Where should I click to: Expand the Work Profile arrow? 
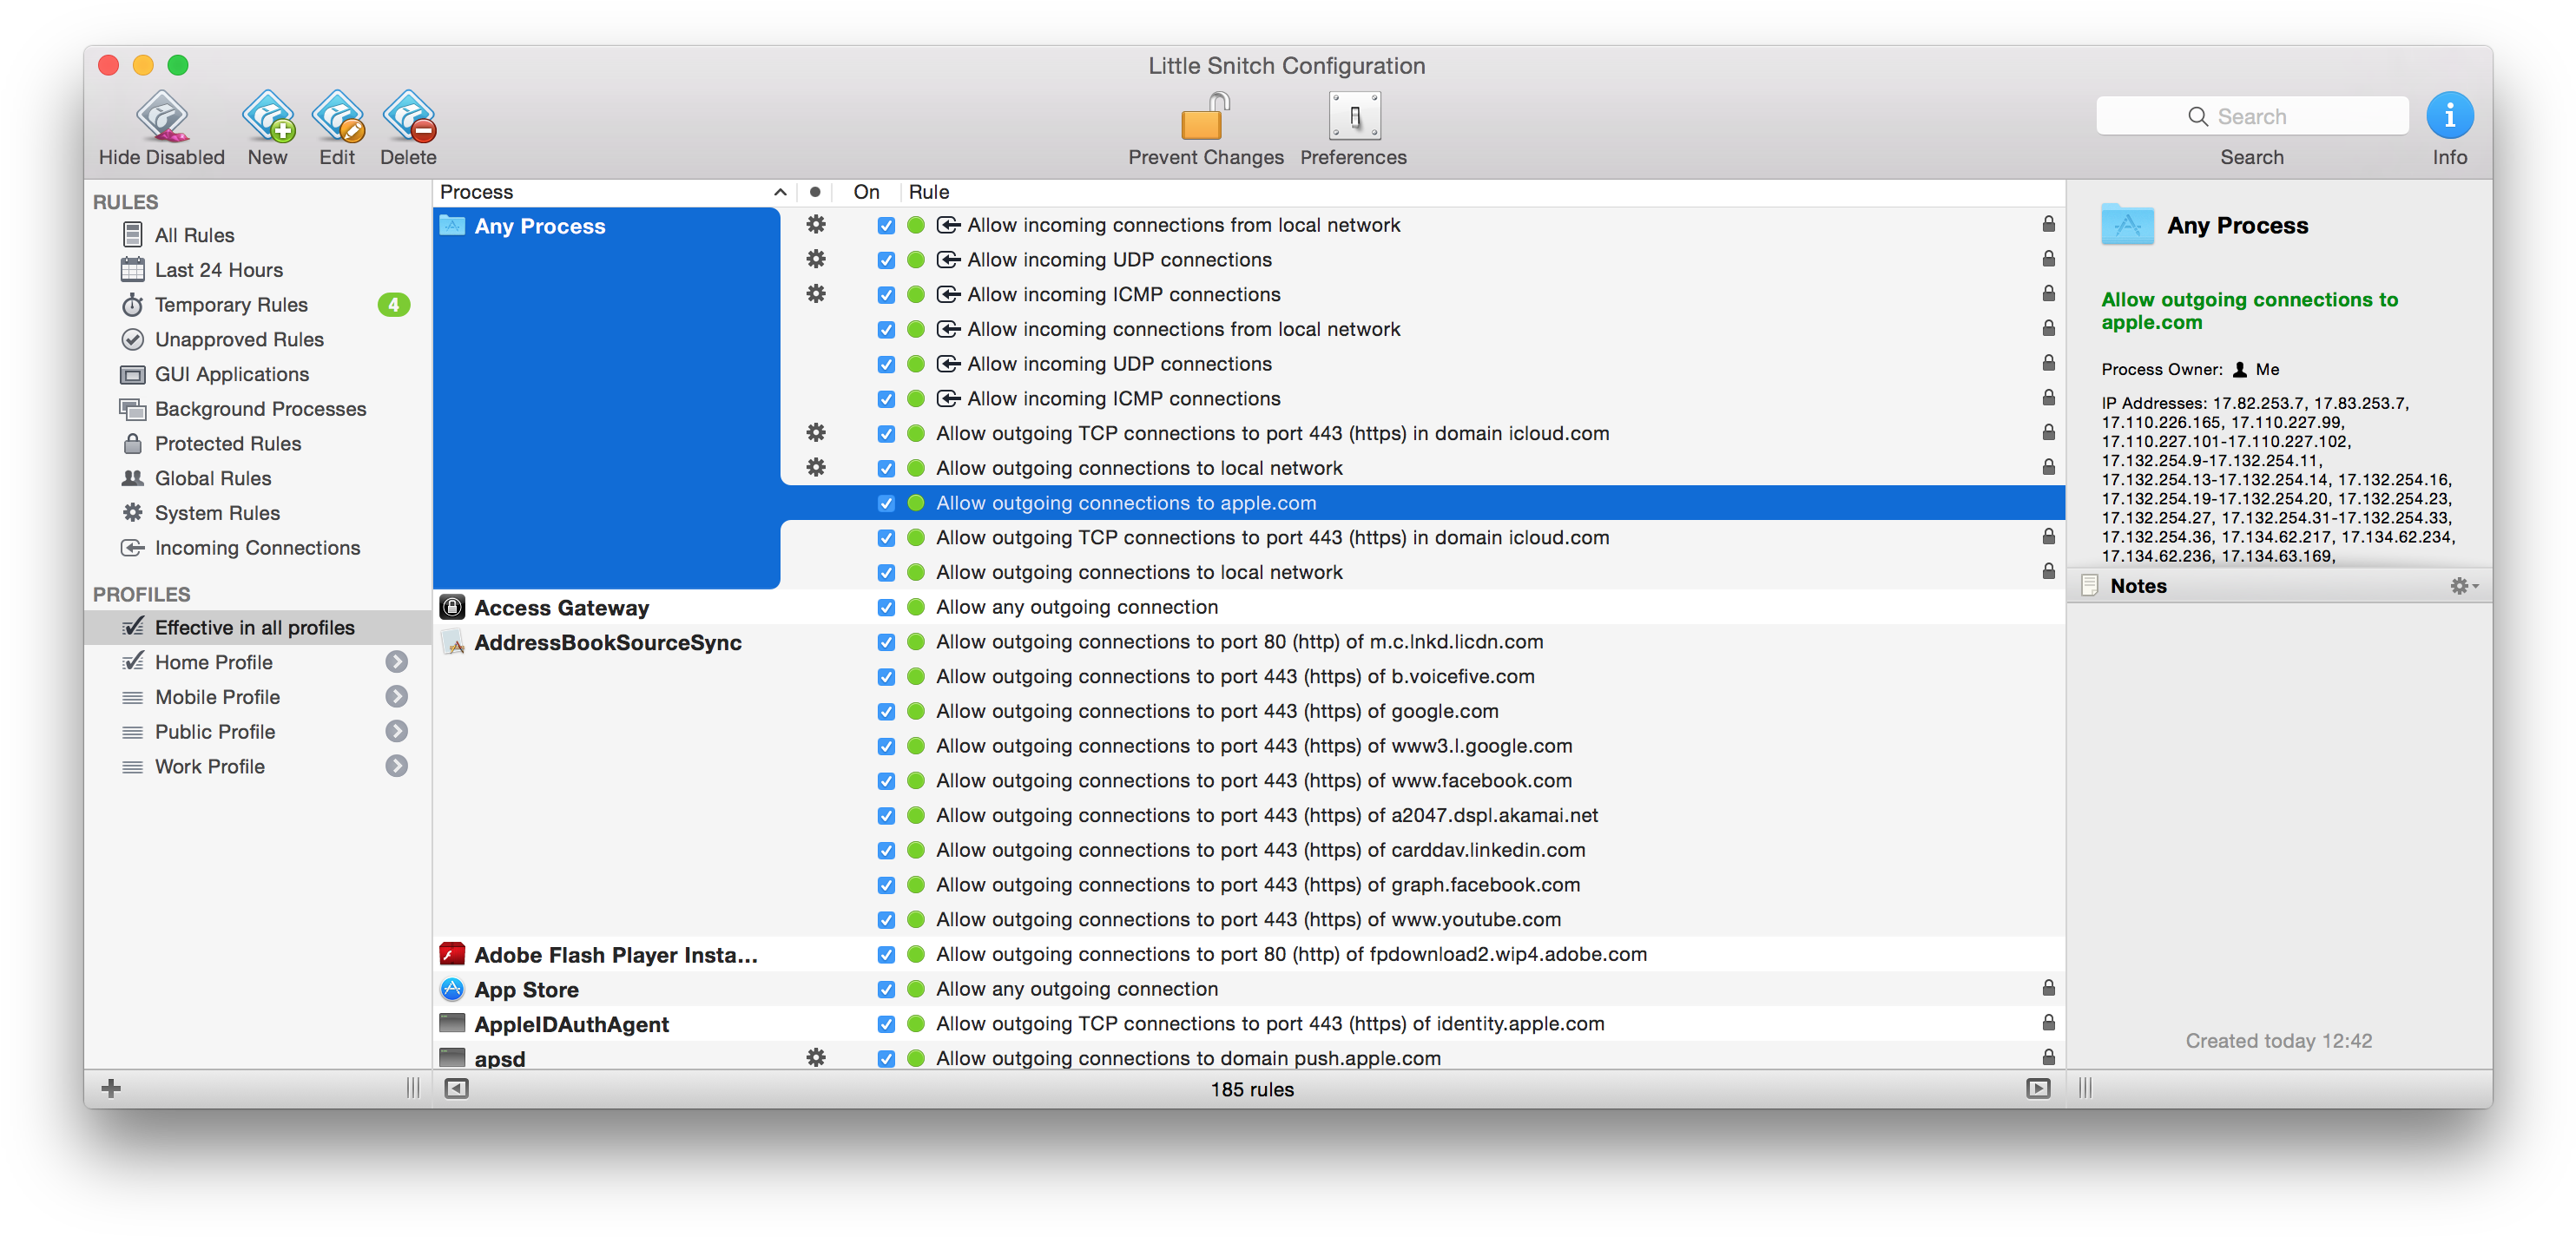pos(397,766)
